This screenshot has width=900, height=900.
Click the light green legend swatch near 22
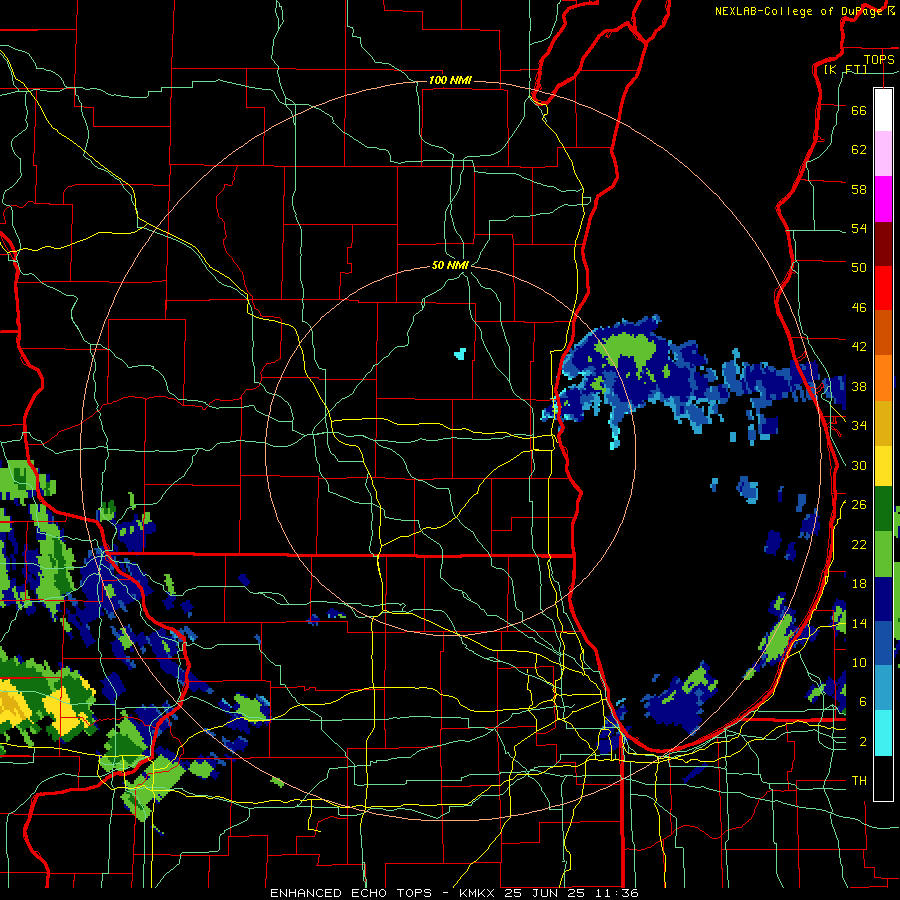883,554
